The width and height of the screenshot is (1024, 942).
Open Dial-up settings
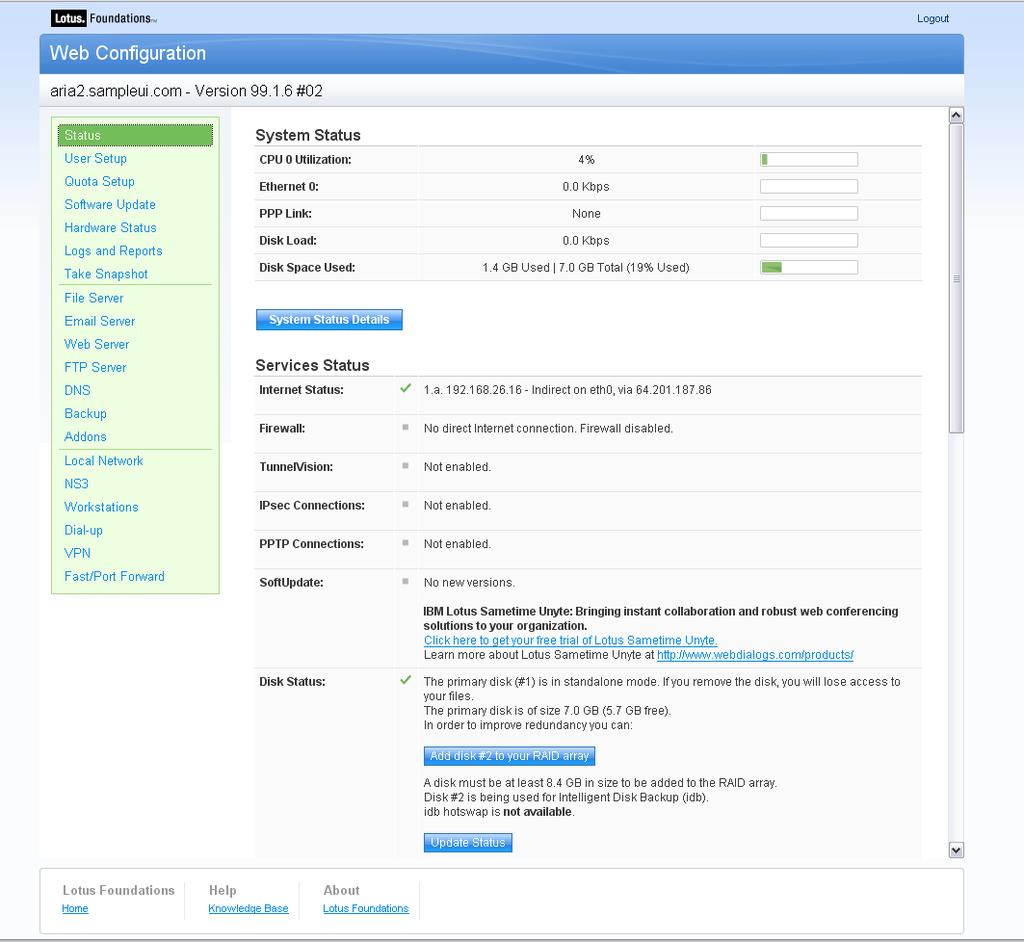pos(83,530)
